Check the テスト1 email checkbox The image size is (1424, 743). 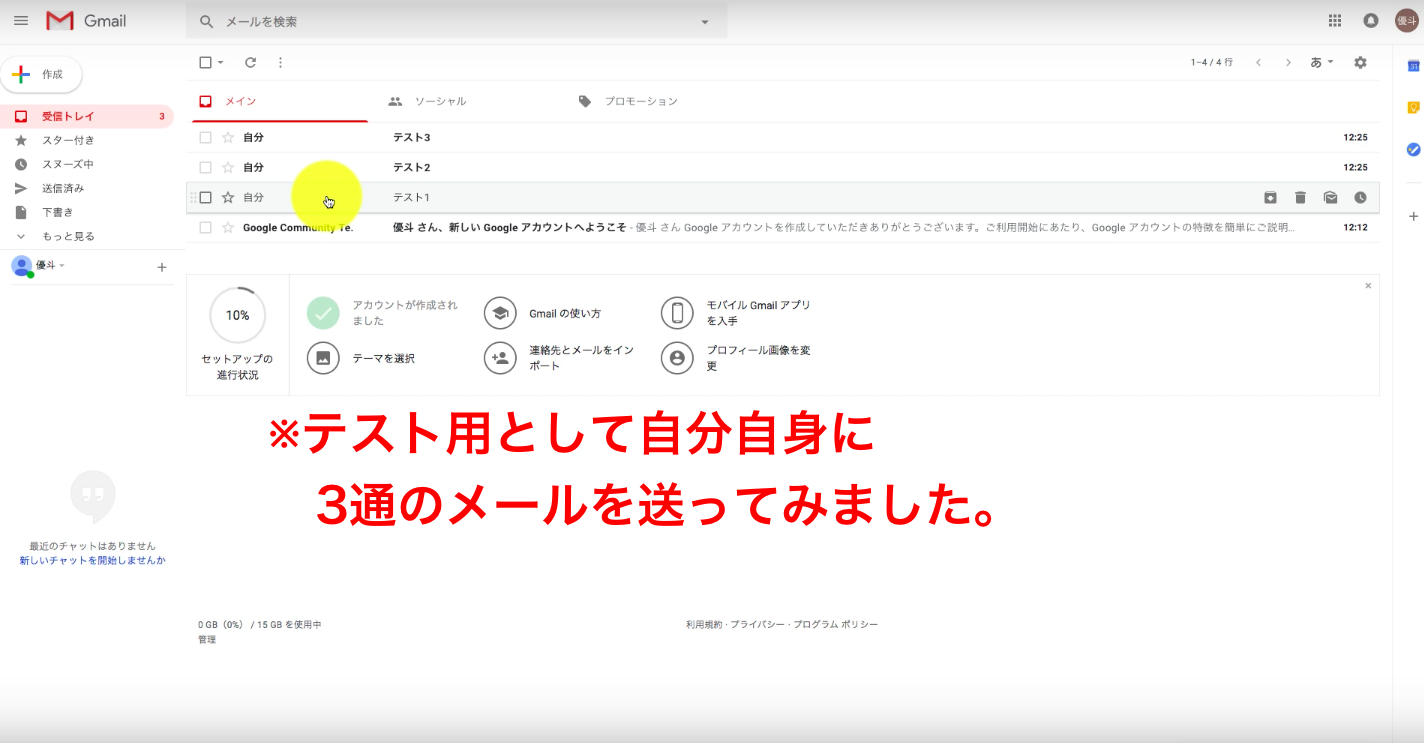(x=205, y=197)
